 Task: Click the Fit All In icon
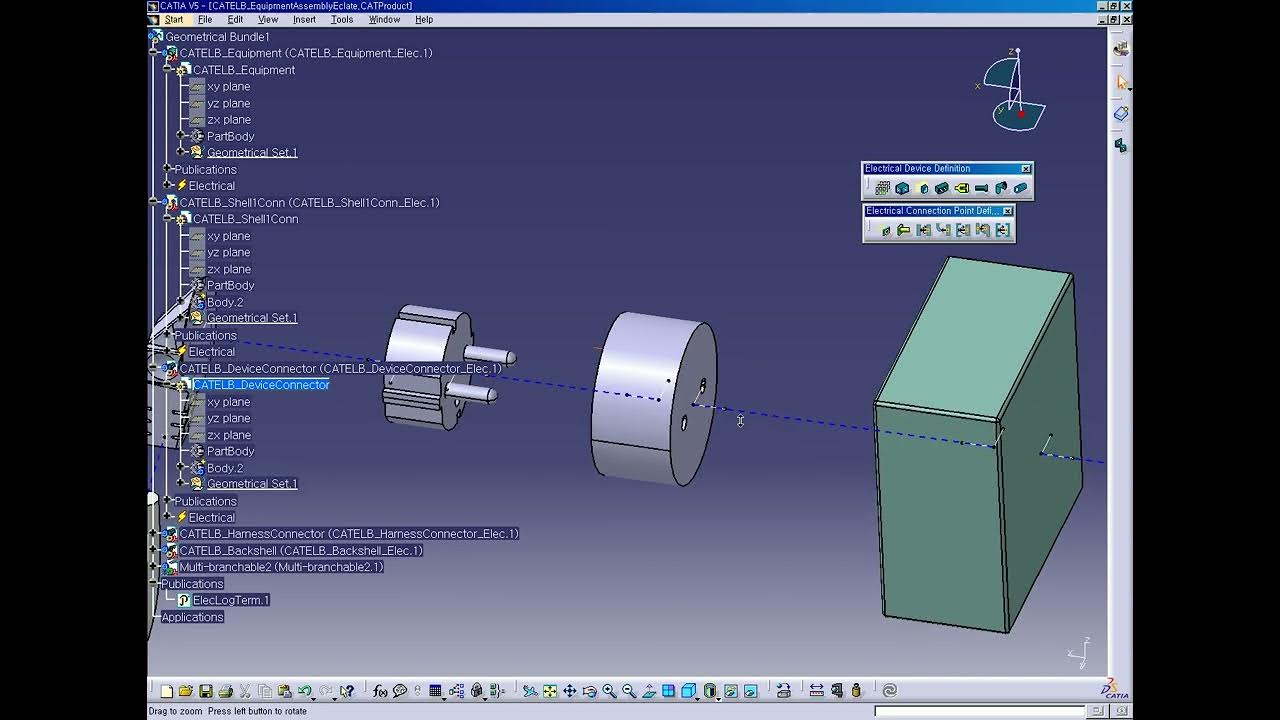[x=550, y=691]
